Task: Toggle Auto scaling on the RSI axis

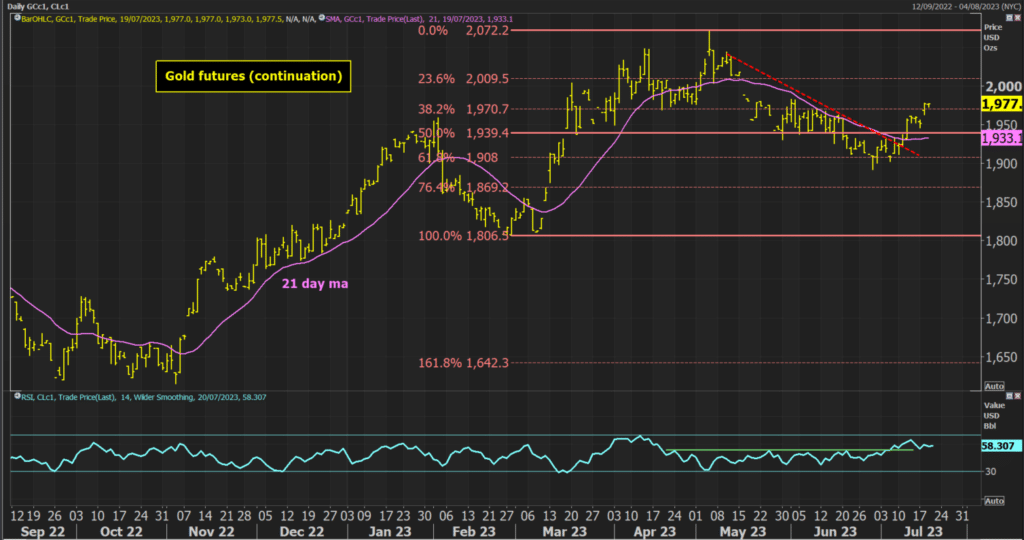Action: coord(994,500)
